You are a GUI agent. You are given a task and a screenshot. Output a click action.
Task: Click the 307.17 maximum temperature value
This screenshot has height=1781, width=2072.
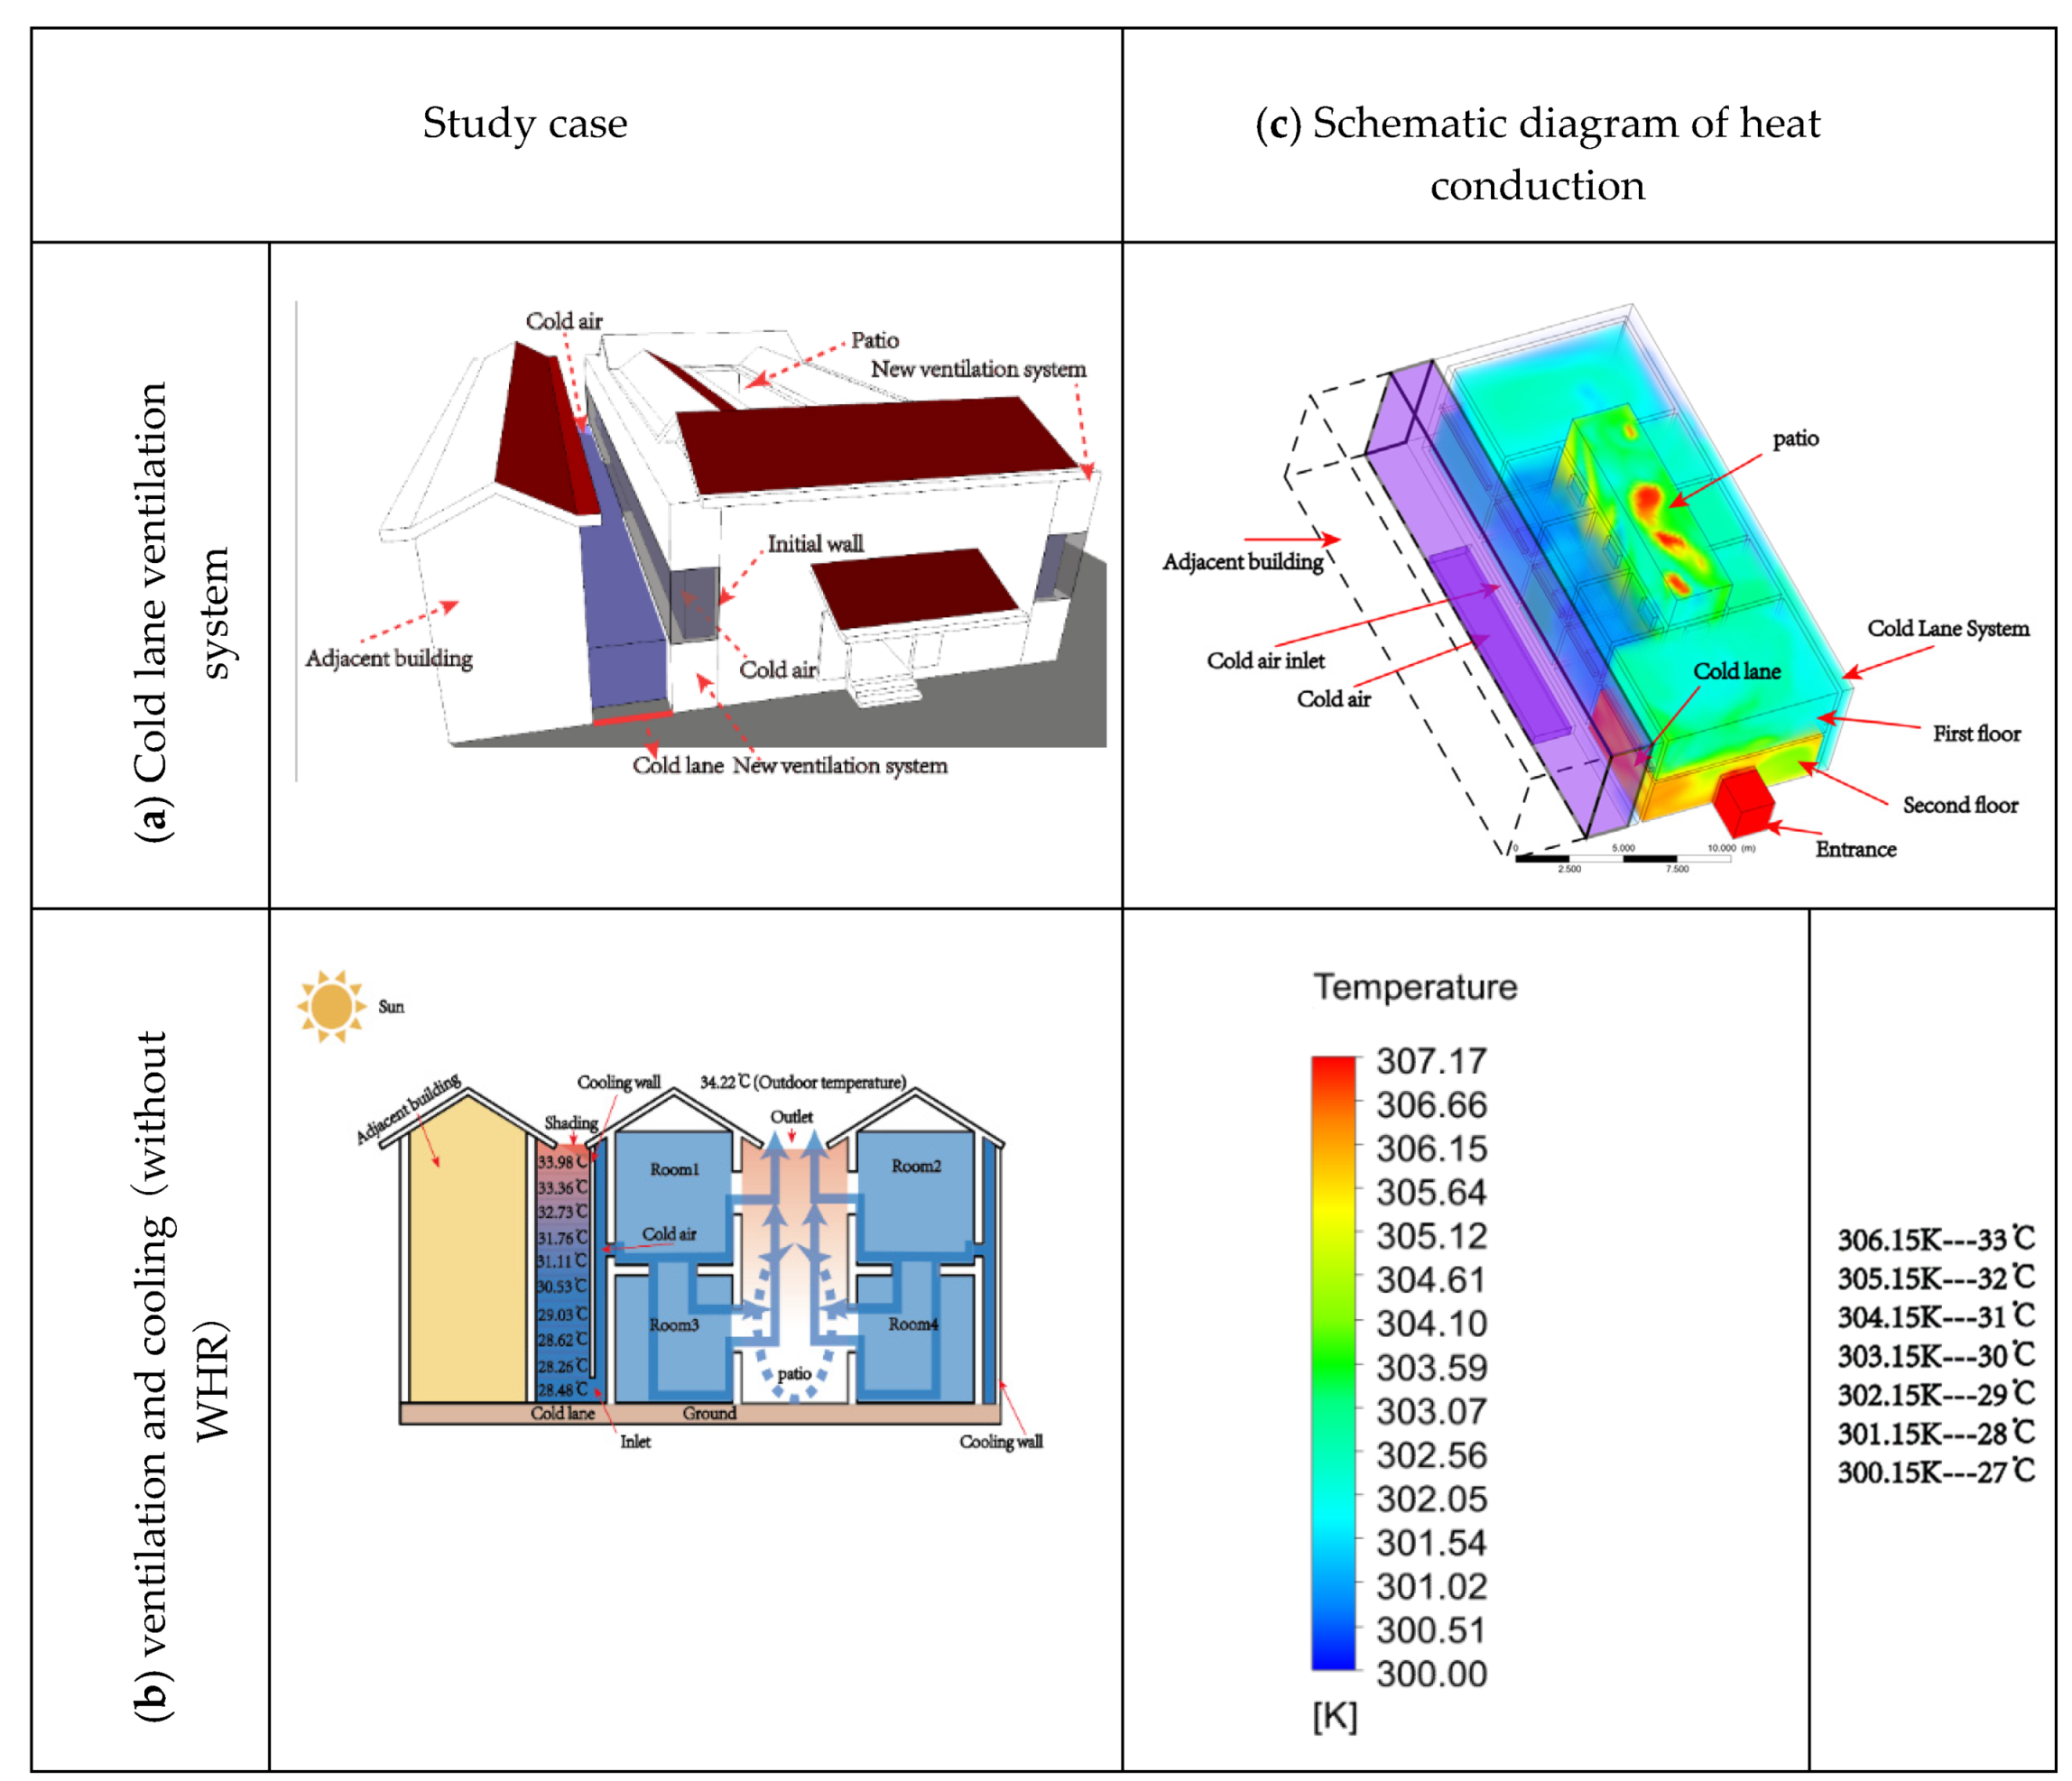pos(1431,1061)
